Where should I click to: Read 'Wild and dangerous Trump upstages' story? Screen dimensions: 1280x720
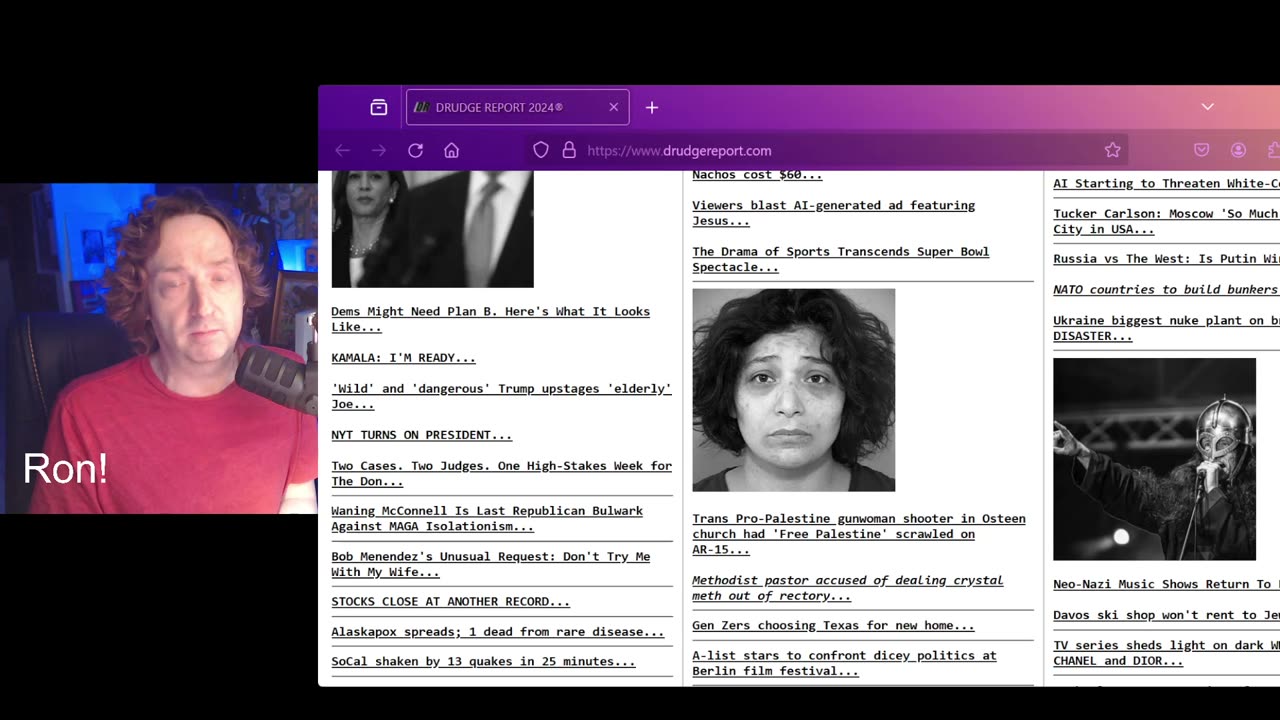502,396
